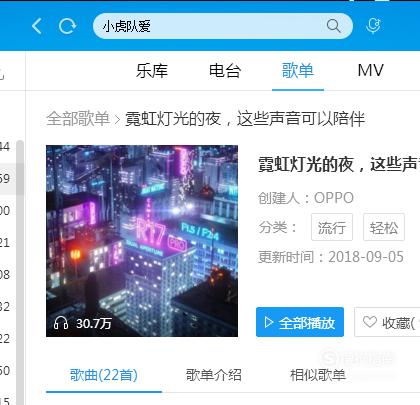Select the 歌单 tab
This screenshot has height=405, width=420.
pos(298,71)
